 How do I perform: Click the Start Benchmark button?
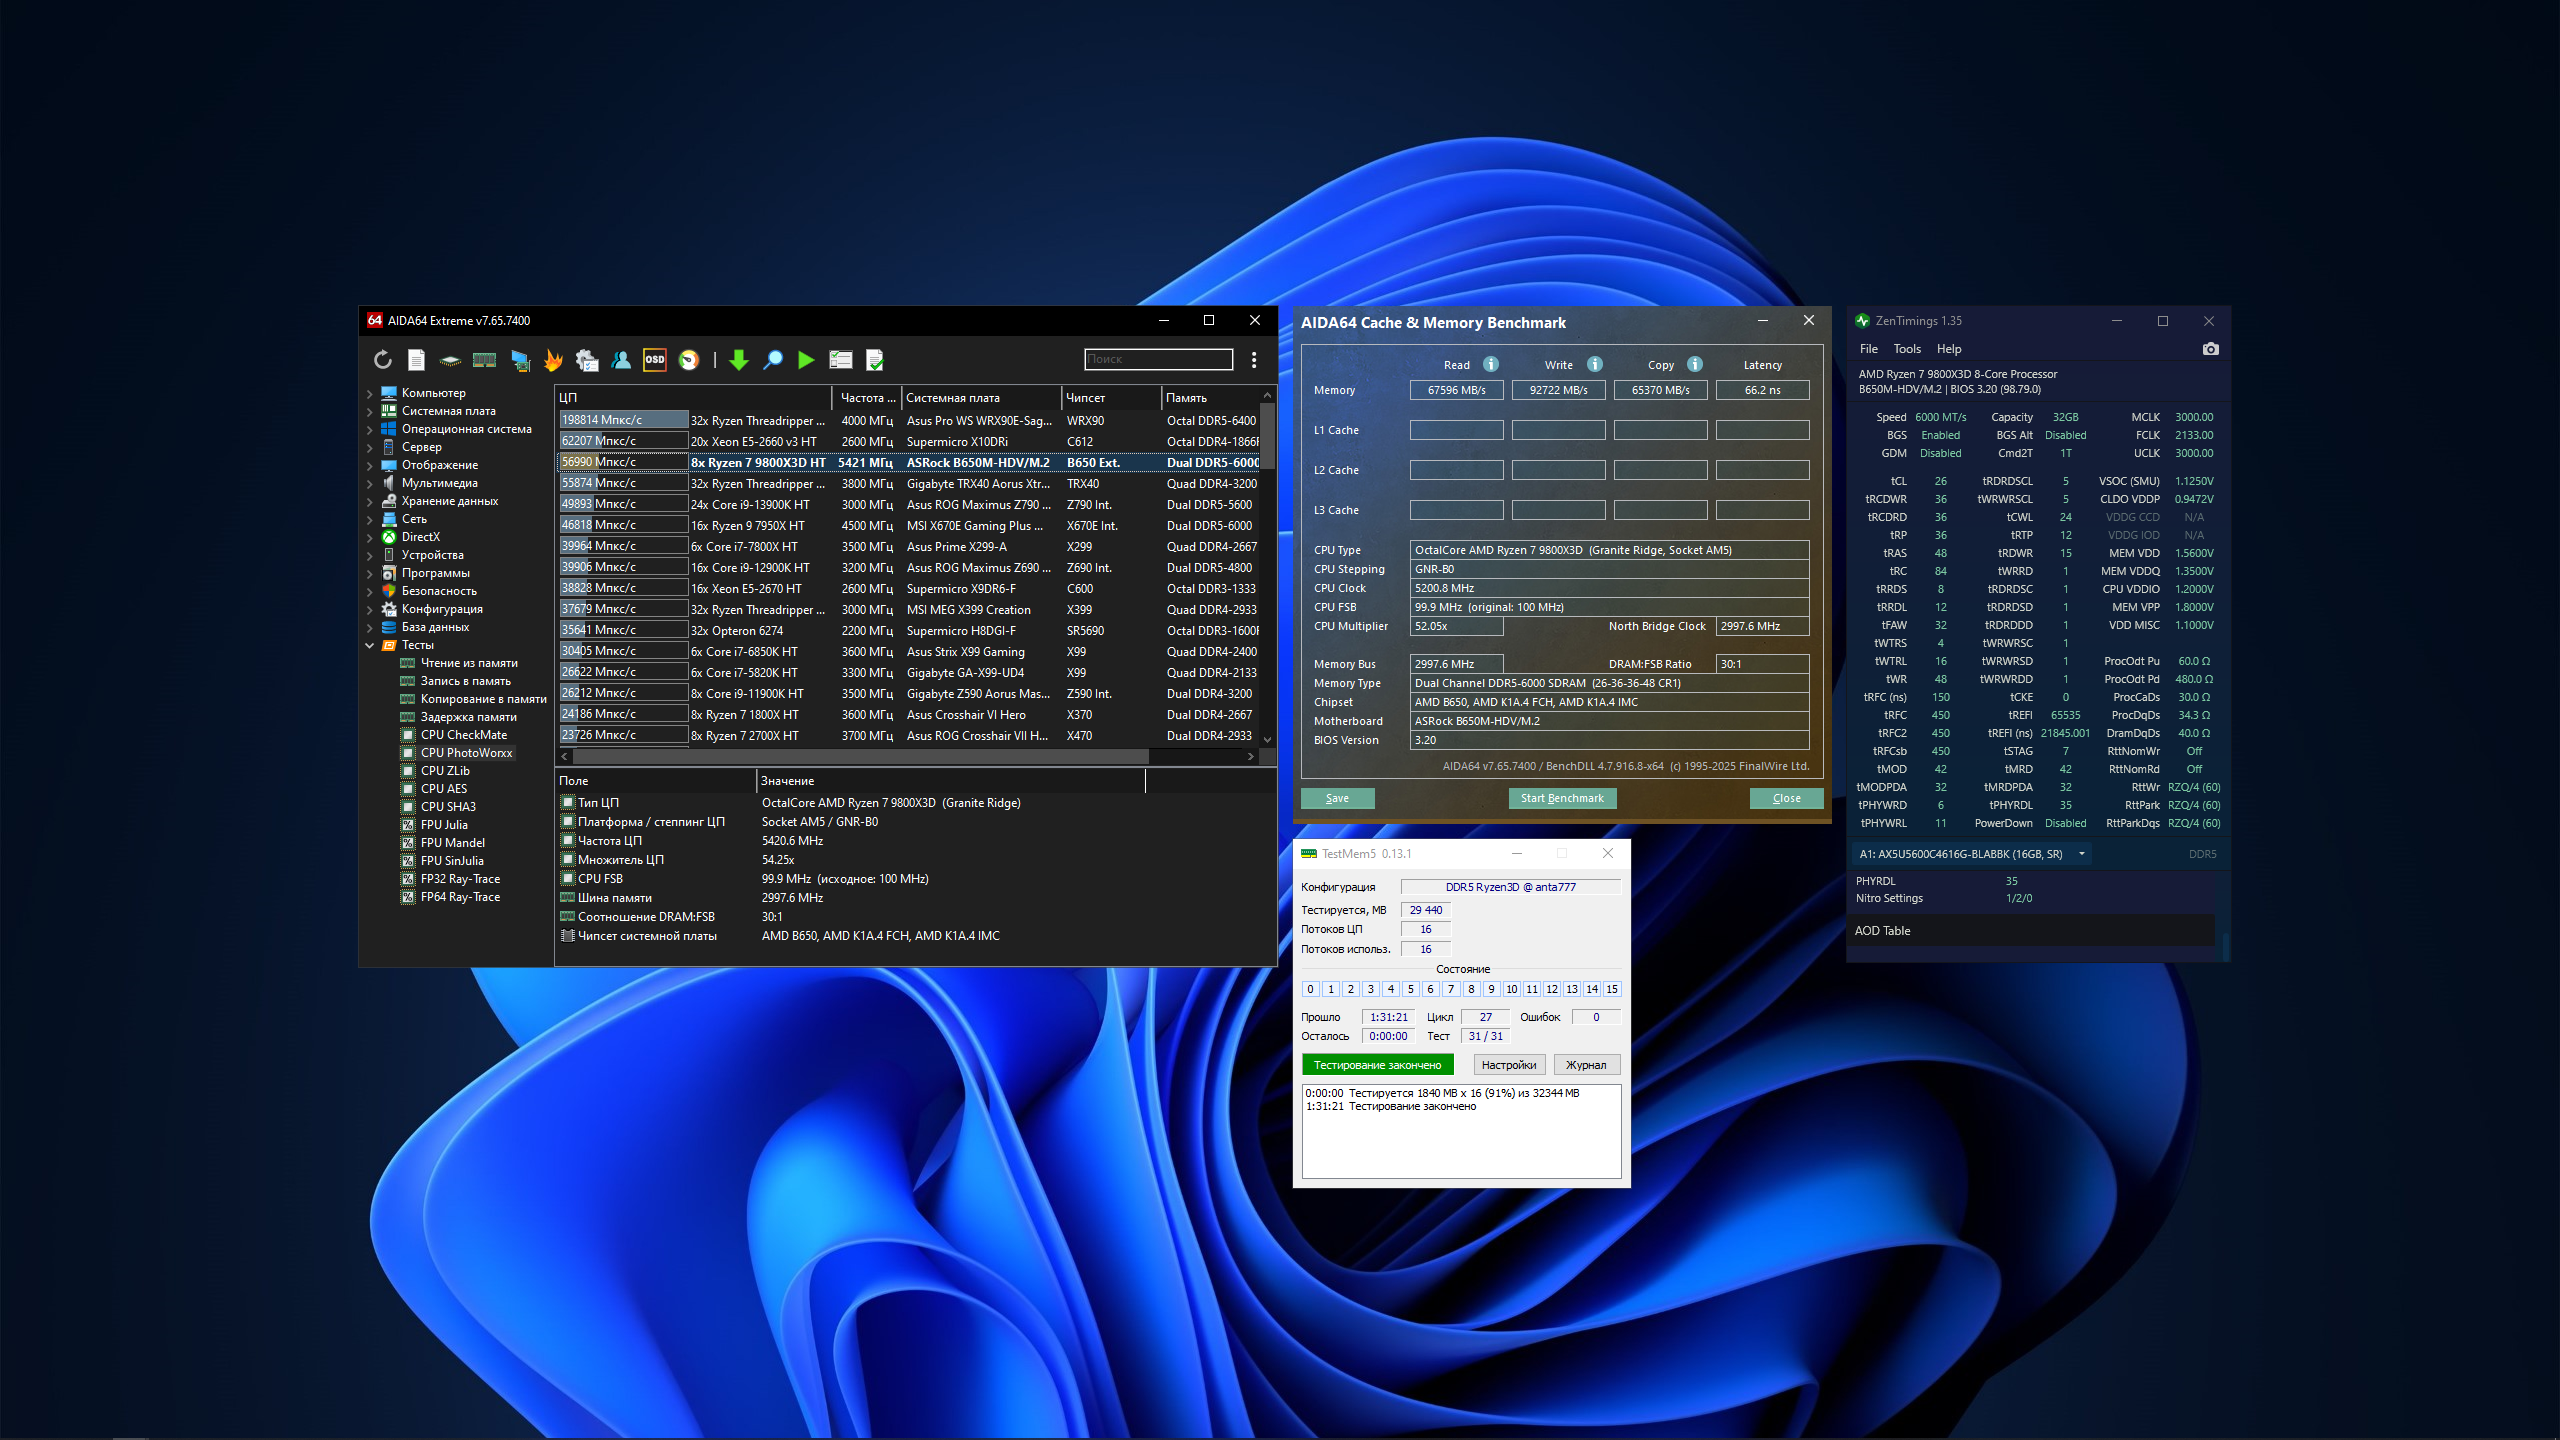[1561, 798]
